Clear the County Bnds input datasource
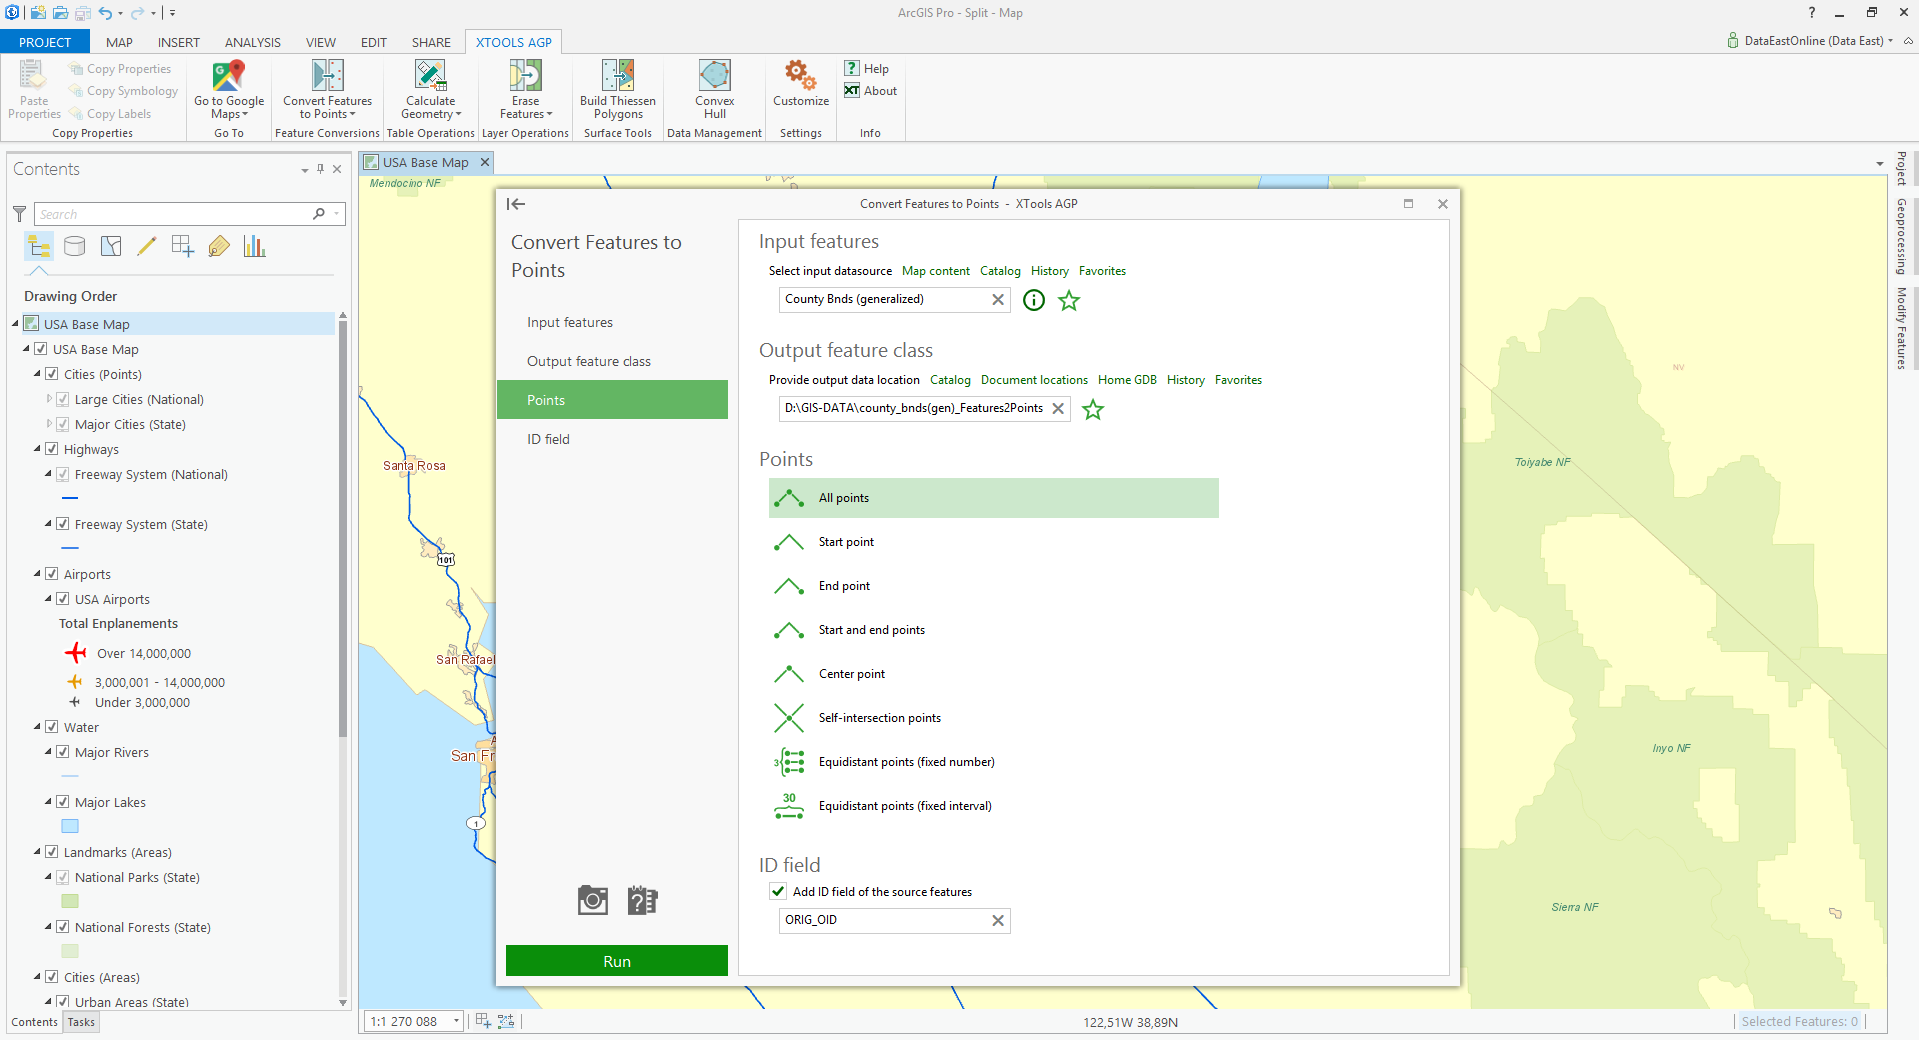This screenshot has width=1919, height=1040. (x=997, y=300)
